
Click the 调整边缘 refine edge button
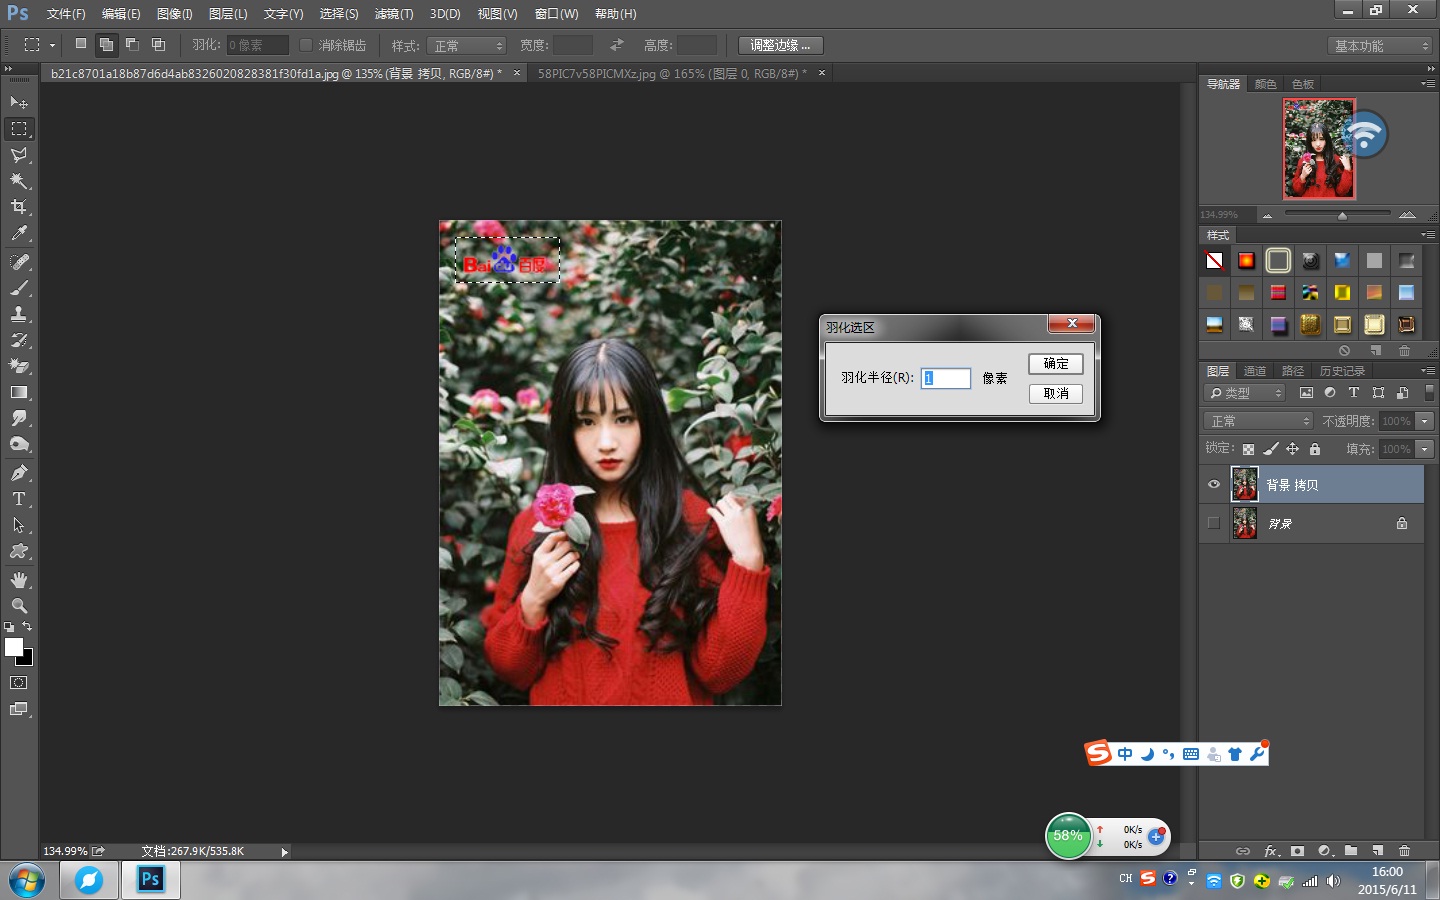780,45
